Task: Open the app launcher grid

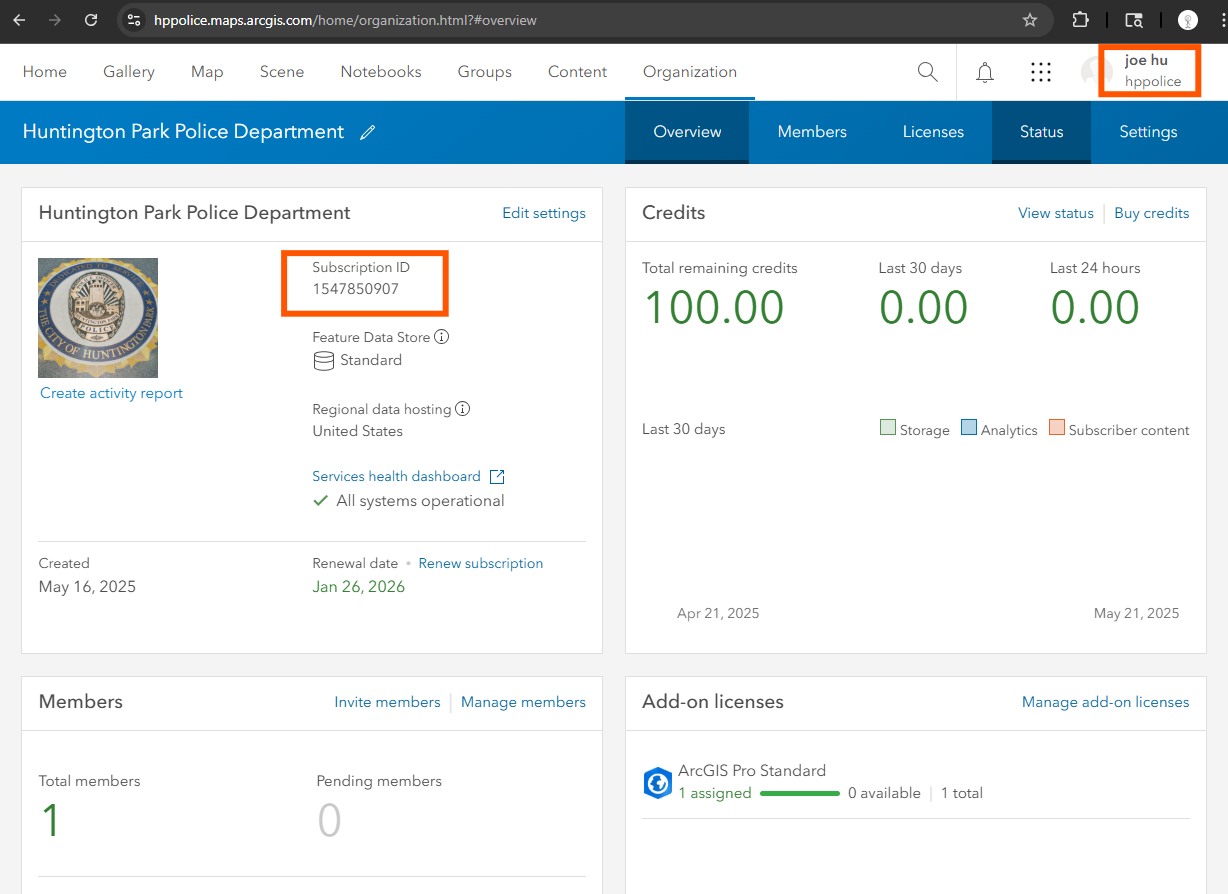Action: [x=1041, y=72]
